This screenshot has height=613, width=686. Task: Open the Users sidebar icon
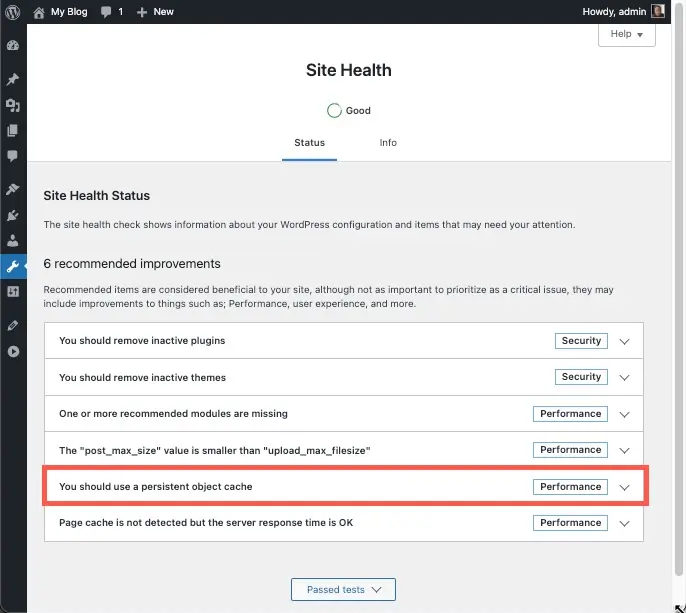pyautogui.click(x=13, y=240)
